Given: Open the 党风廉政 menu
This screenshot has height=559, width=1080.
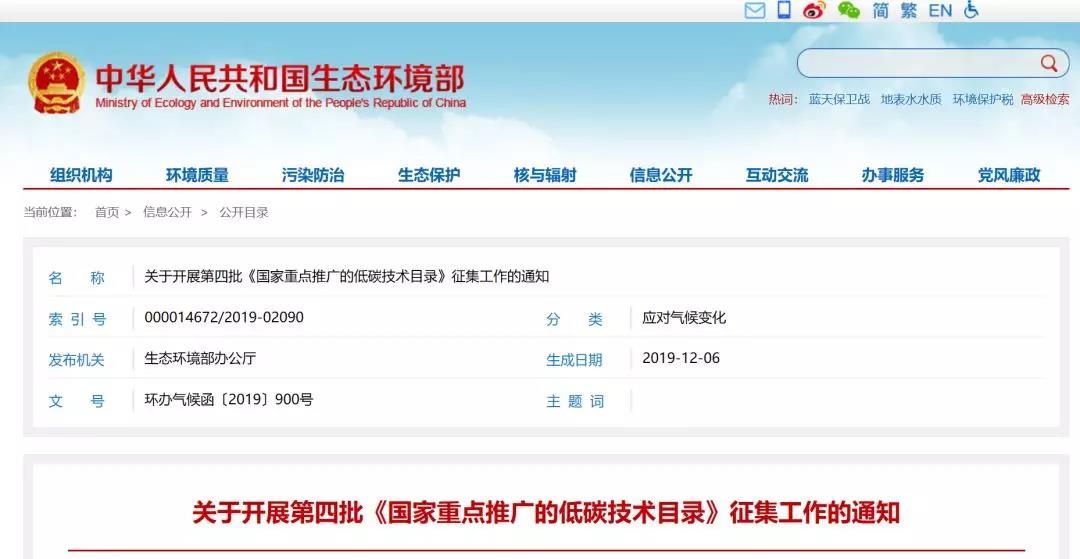Looking at the screenshot, I should 1009,175.
